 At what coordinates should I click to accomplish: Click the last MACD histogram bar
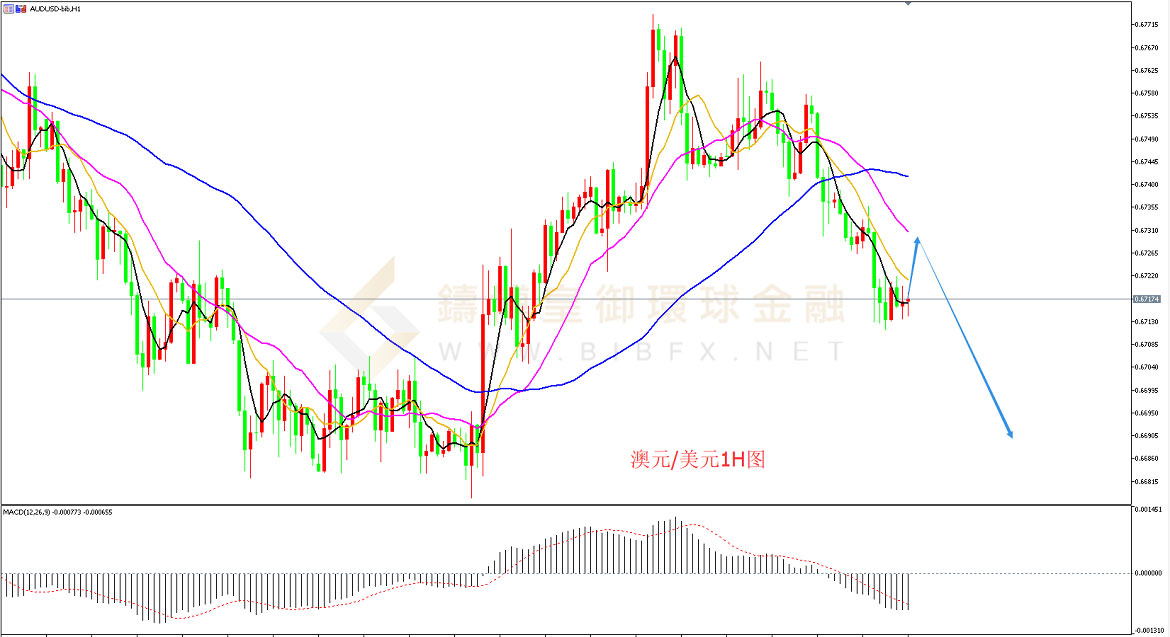click(908, 591)
